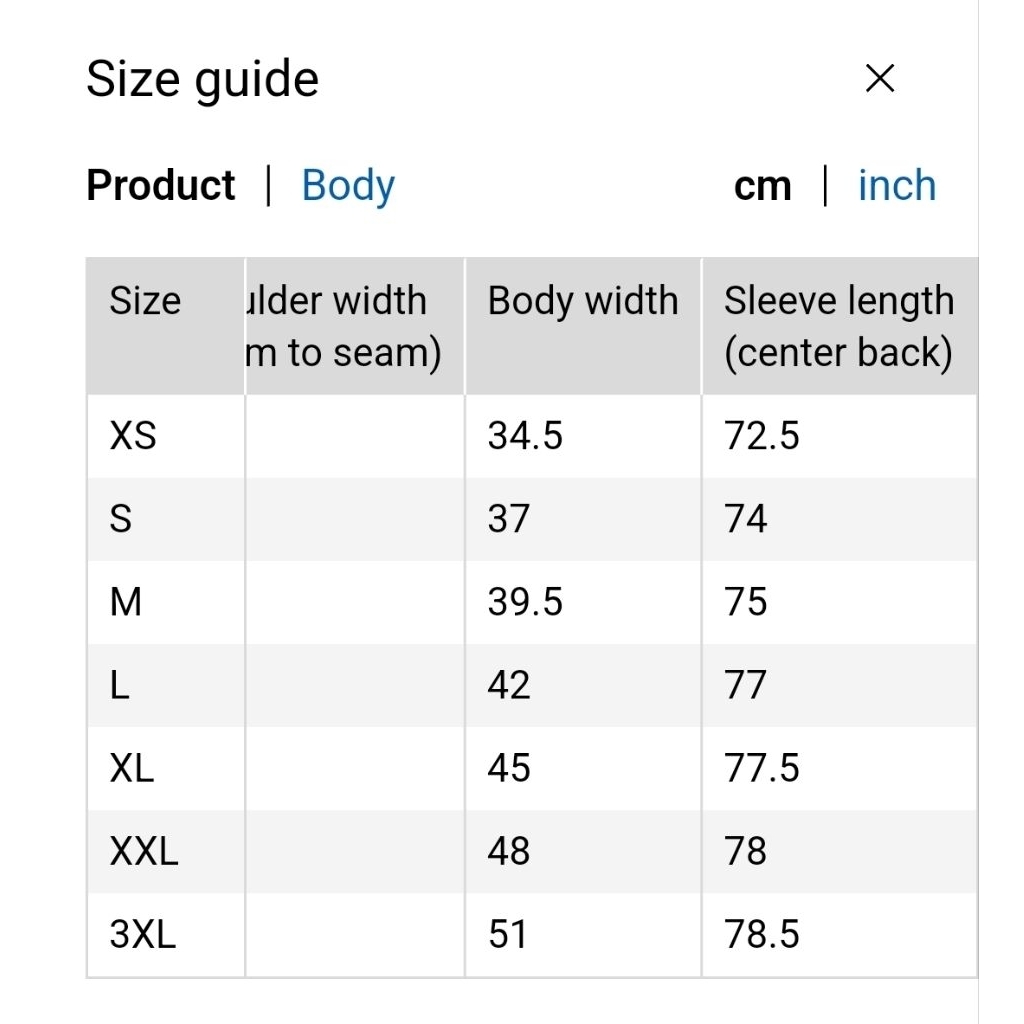
Task: Click the 72.5 sleeve length value
Action: (x=762, y=436)
